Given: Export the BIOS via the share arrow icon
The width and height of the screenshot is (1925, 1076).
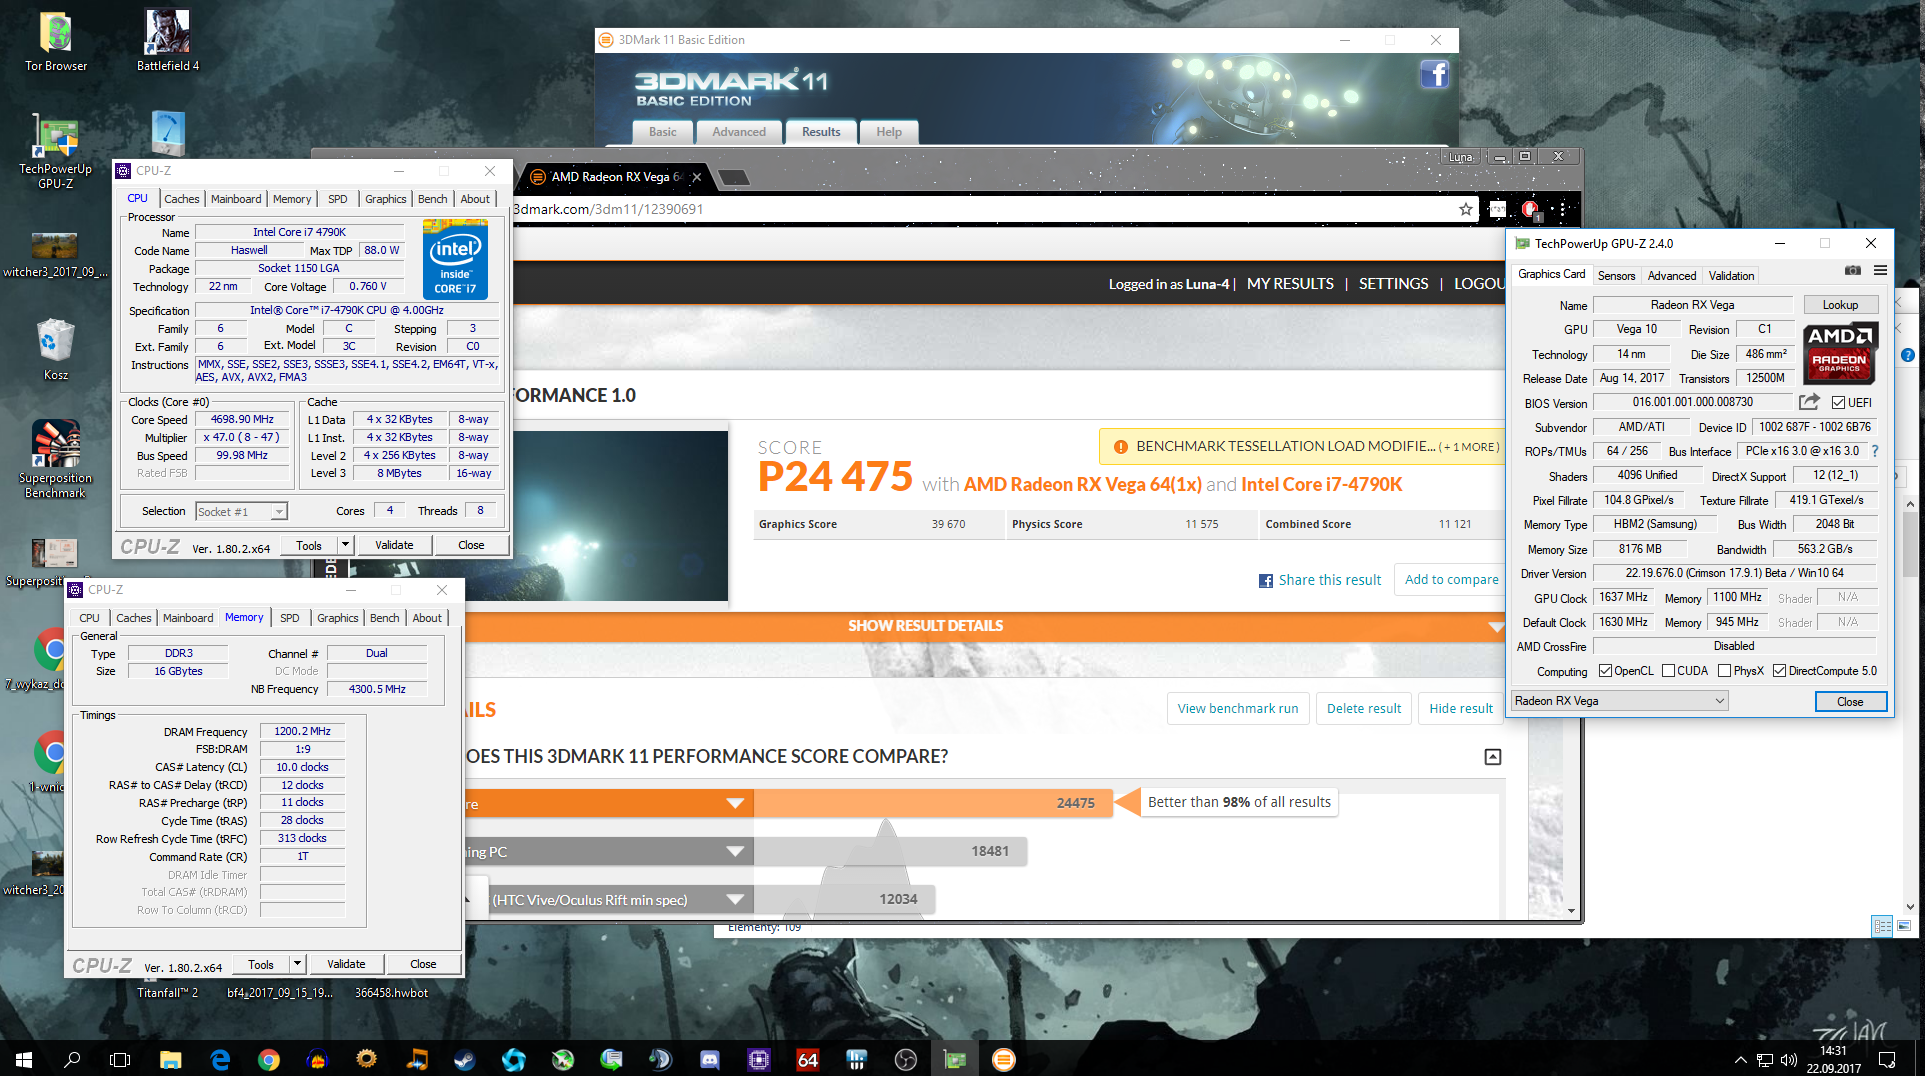Looking at the screenshot, I should (x=1809, y=402).
